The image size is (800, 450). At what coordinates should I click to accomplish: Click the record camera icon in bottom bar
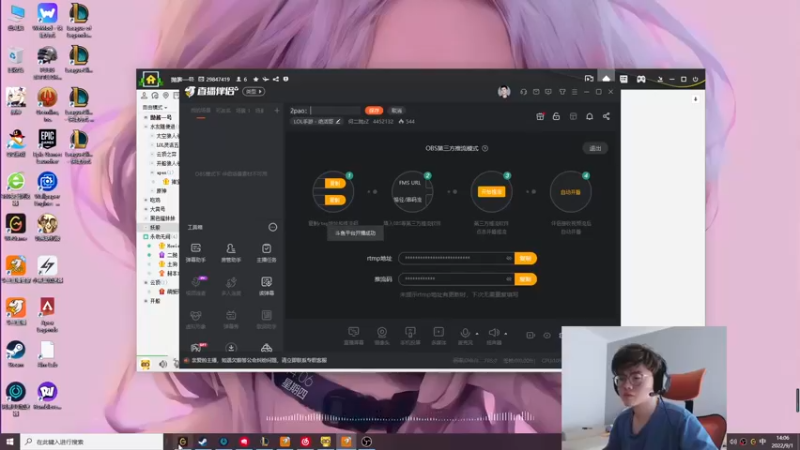tap(531, 335)
